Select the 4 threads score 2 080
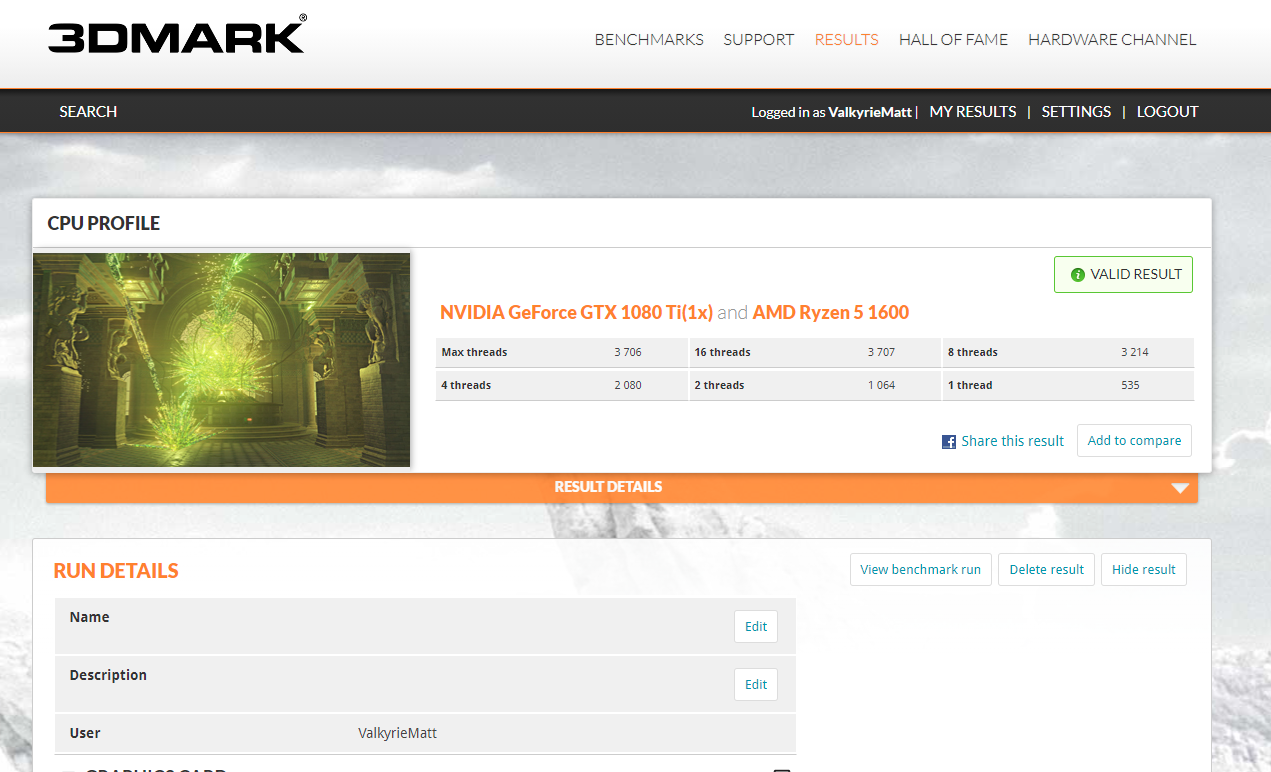 click(x=629, y=385)
